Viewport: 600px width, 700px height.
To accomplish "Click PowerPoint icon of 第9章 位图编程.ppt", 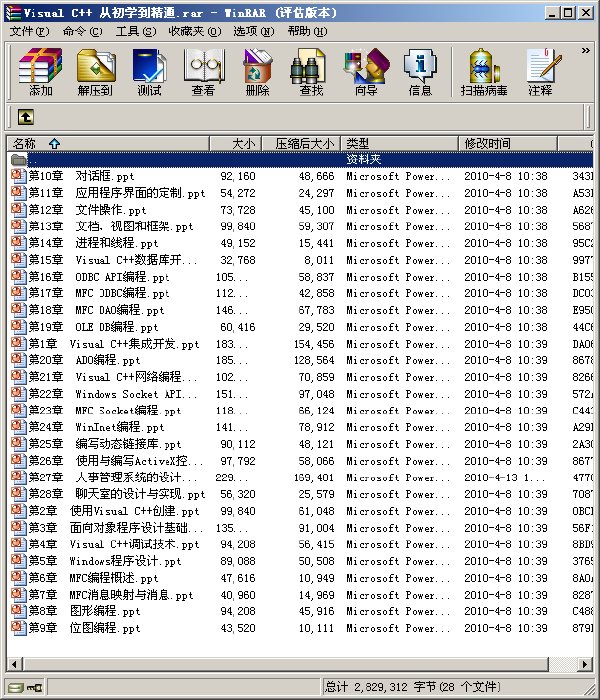I will coord(18,628).
